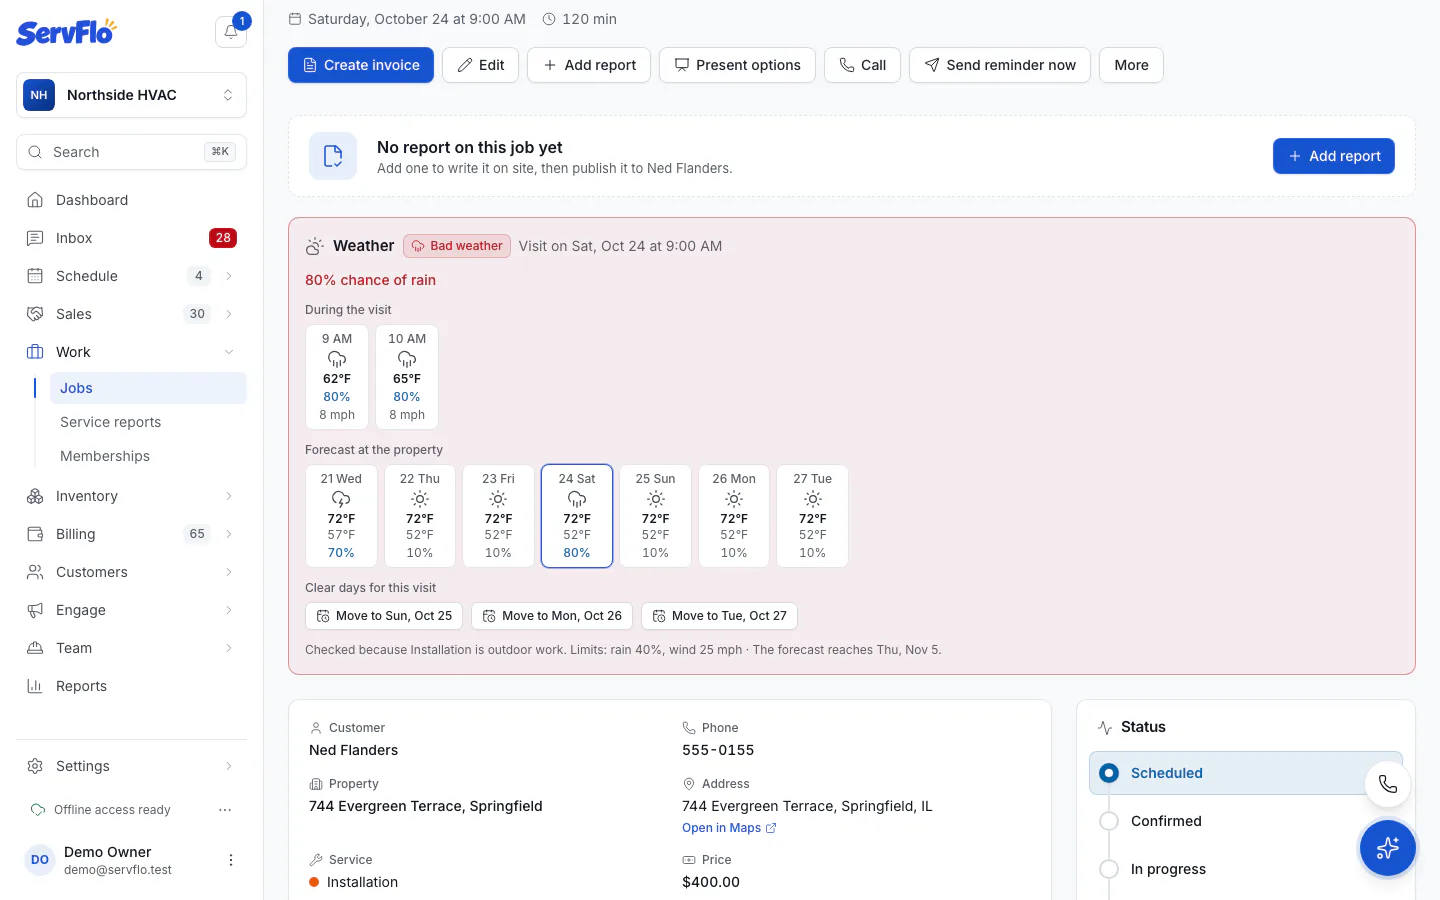
Task: Expand the Engage menu chevron
Action: point(229,610)
